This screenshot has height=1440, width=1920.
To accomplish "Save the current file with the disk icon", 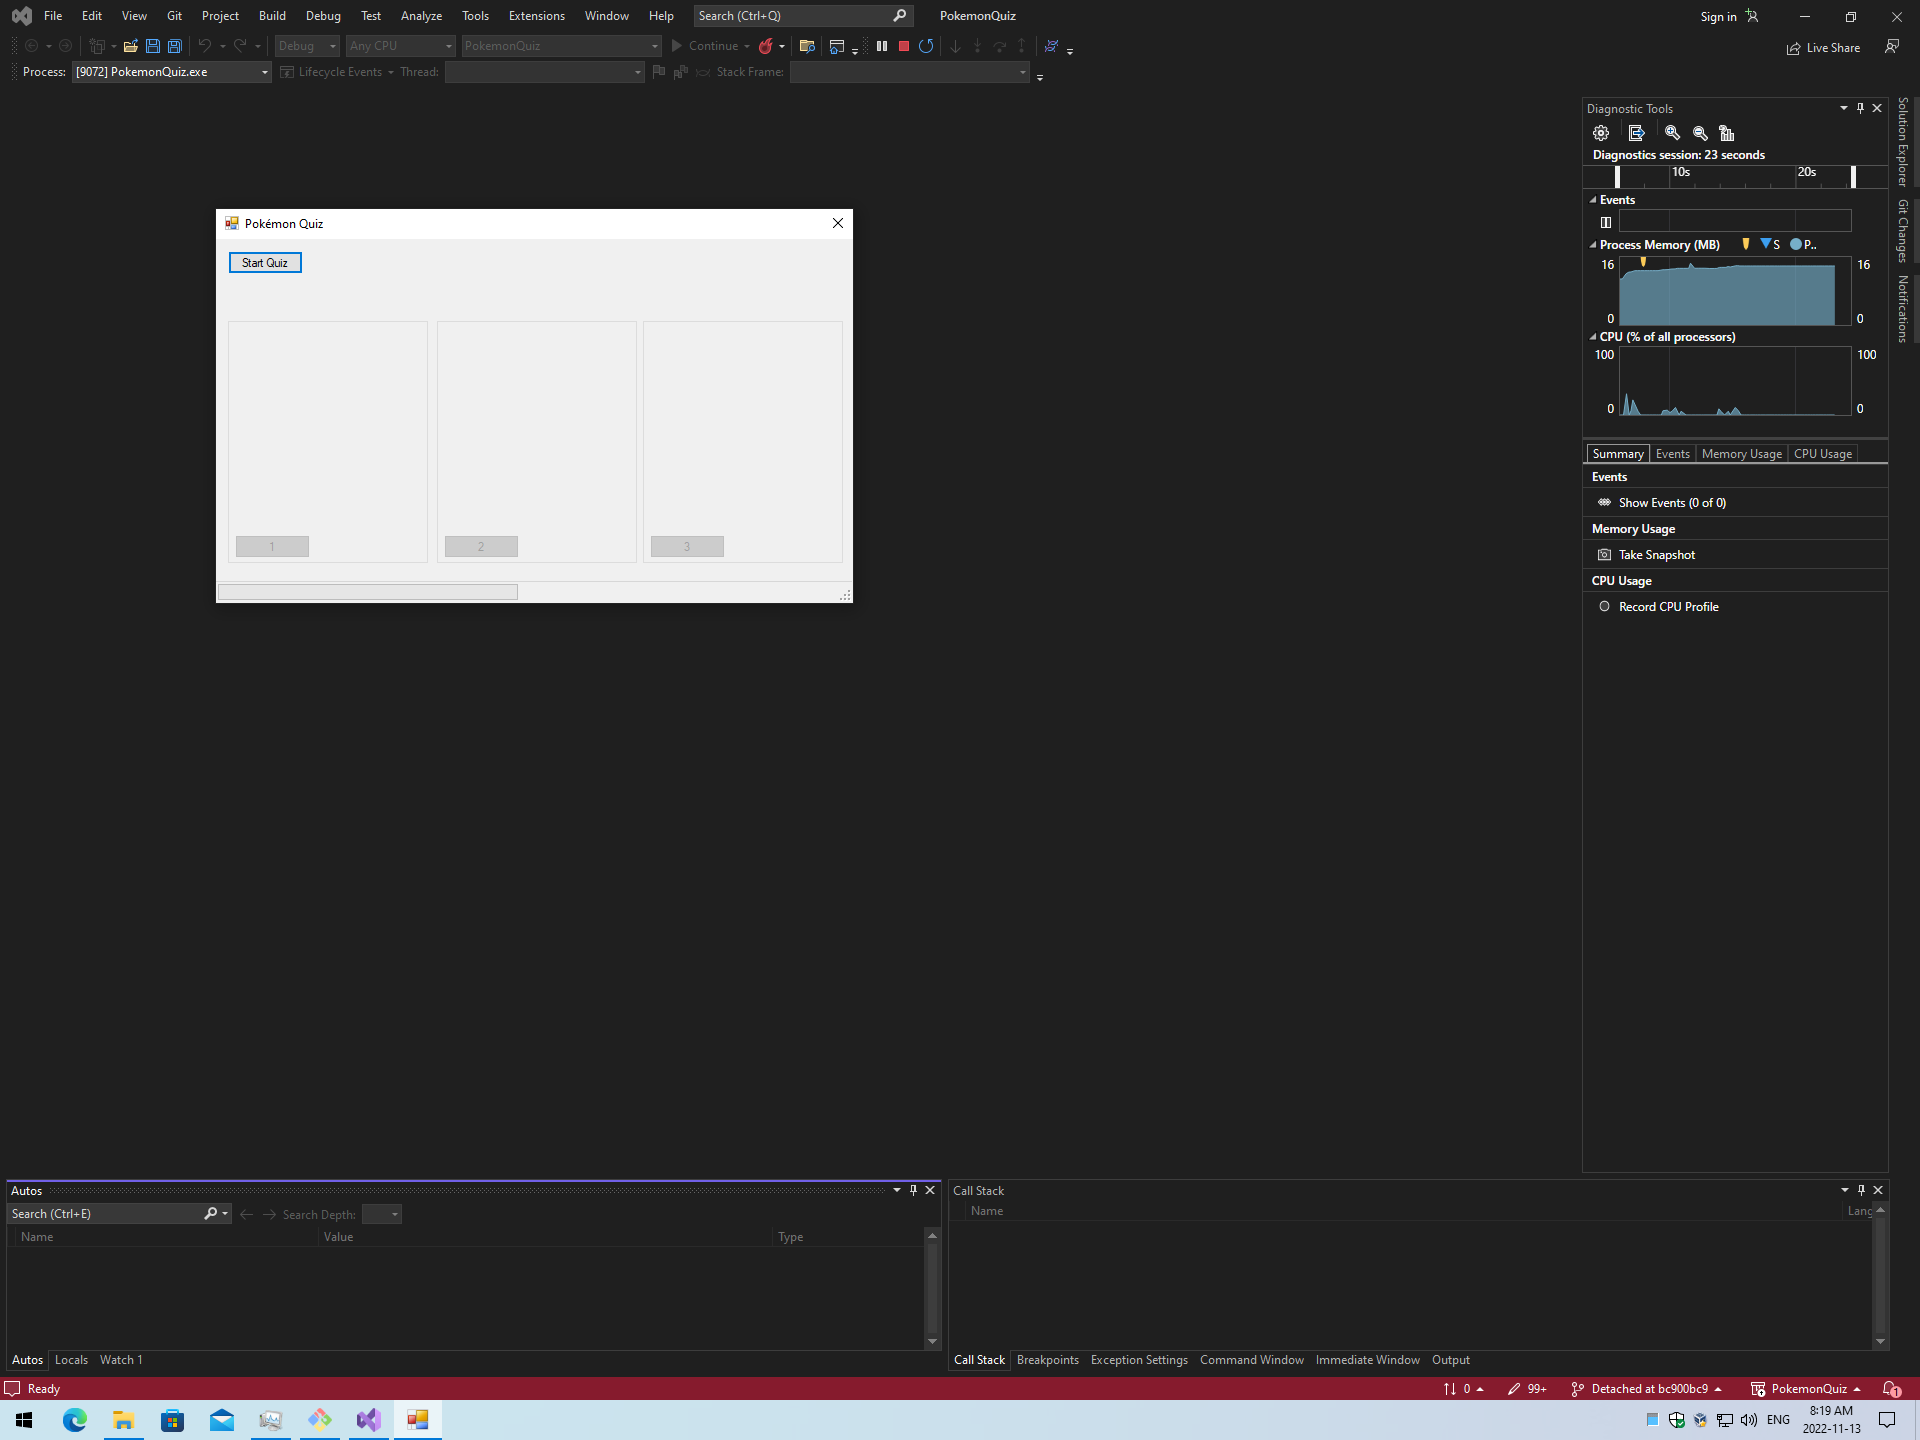I will (x=152, y=46).
